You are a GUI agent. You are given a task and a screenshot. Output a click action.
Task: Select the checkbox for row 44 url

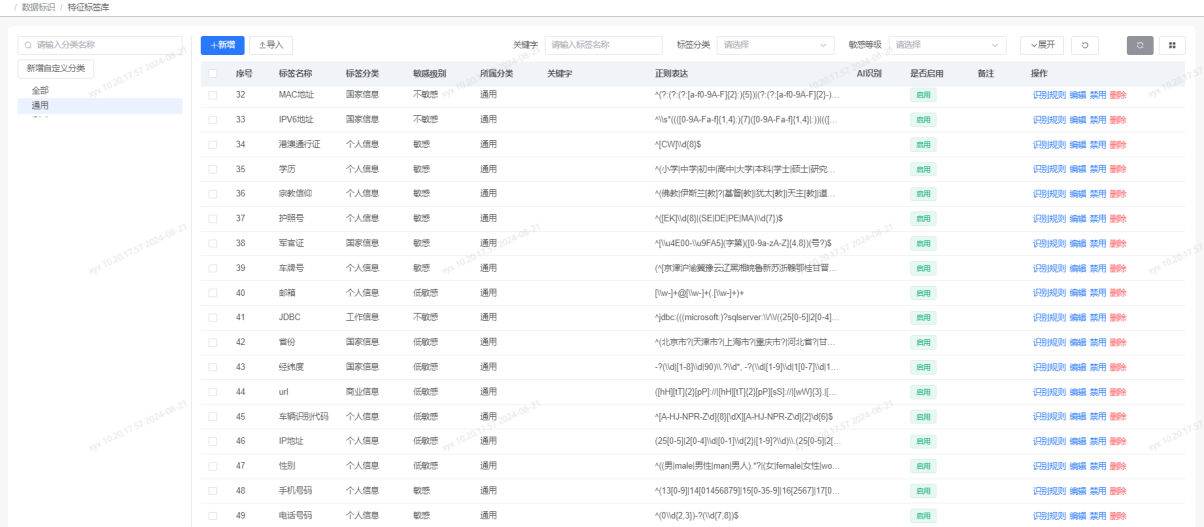click(x=213, y=392)
